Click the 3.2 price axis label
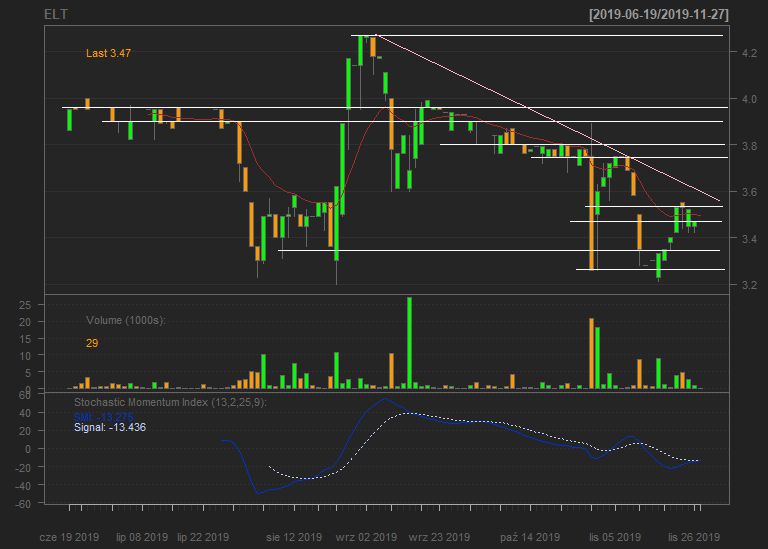This screenshot has width=768, height=549. [749, 285]
